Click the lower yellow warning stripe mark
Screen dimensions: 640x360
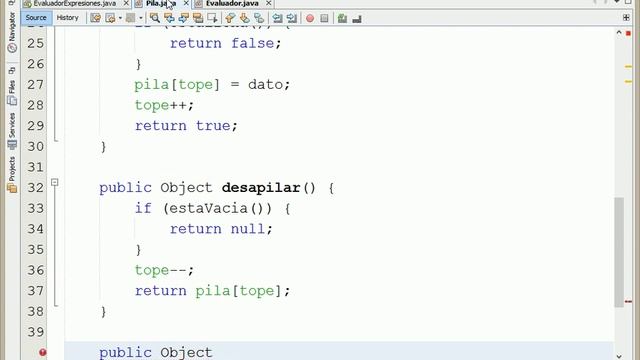coord(628,82)
